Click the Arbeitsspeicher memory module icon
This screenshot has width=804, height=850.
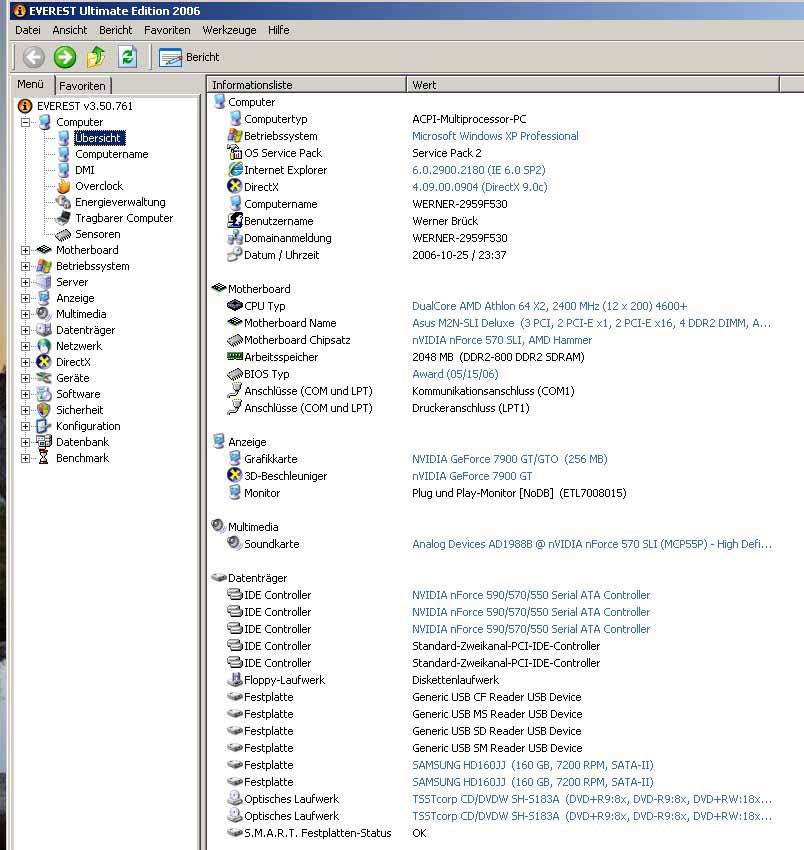(235, 356)
